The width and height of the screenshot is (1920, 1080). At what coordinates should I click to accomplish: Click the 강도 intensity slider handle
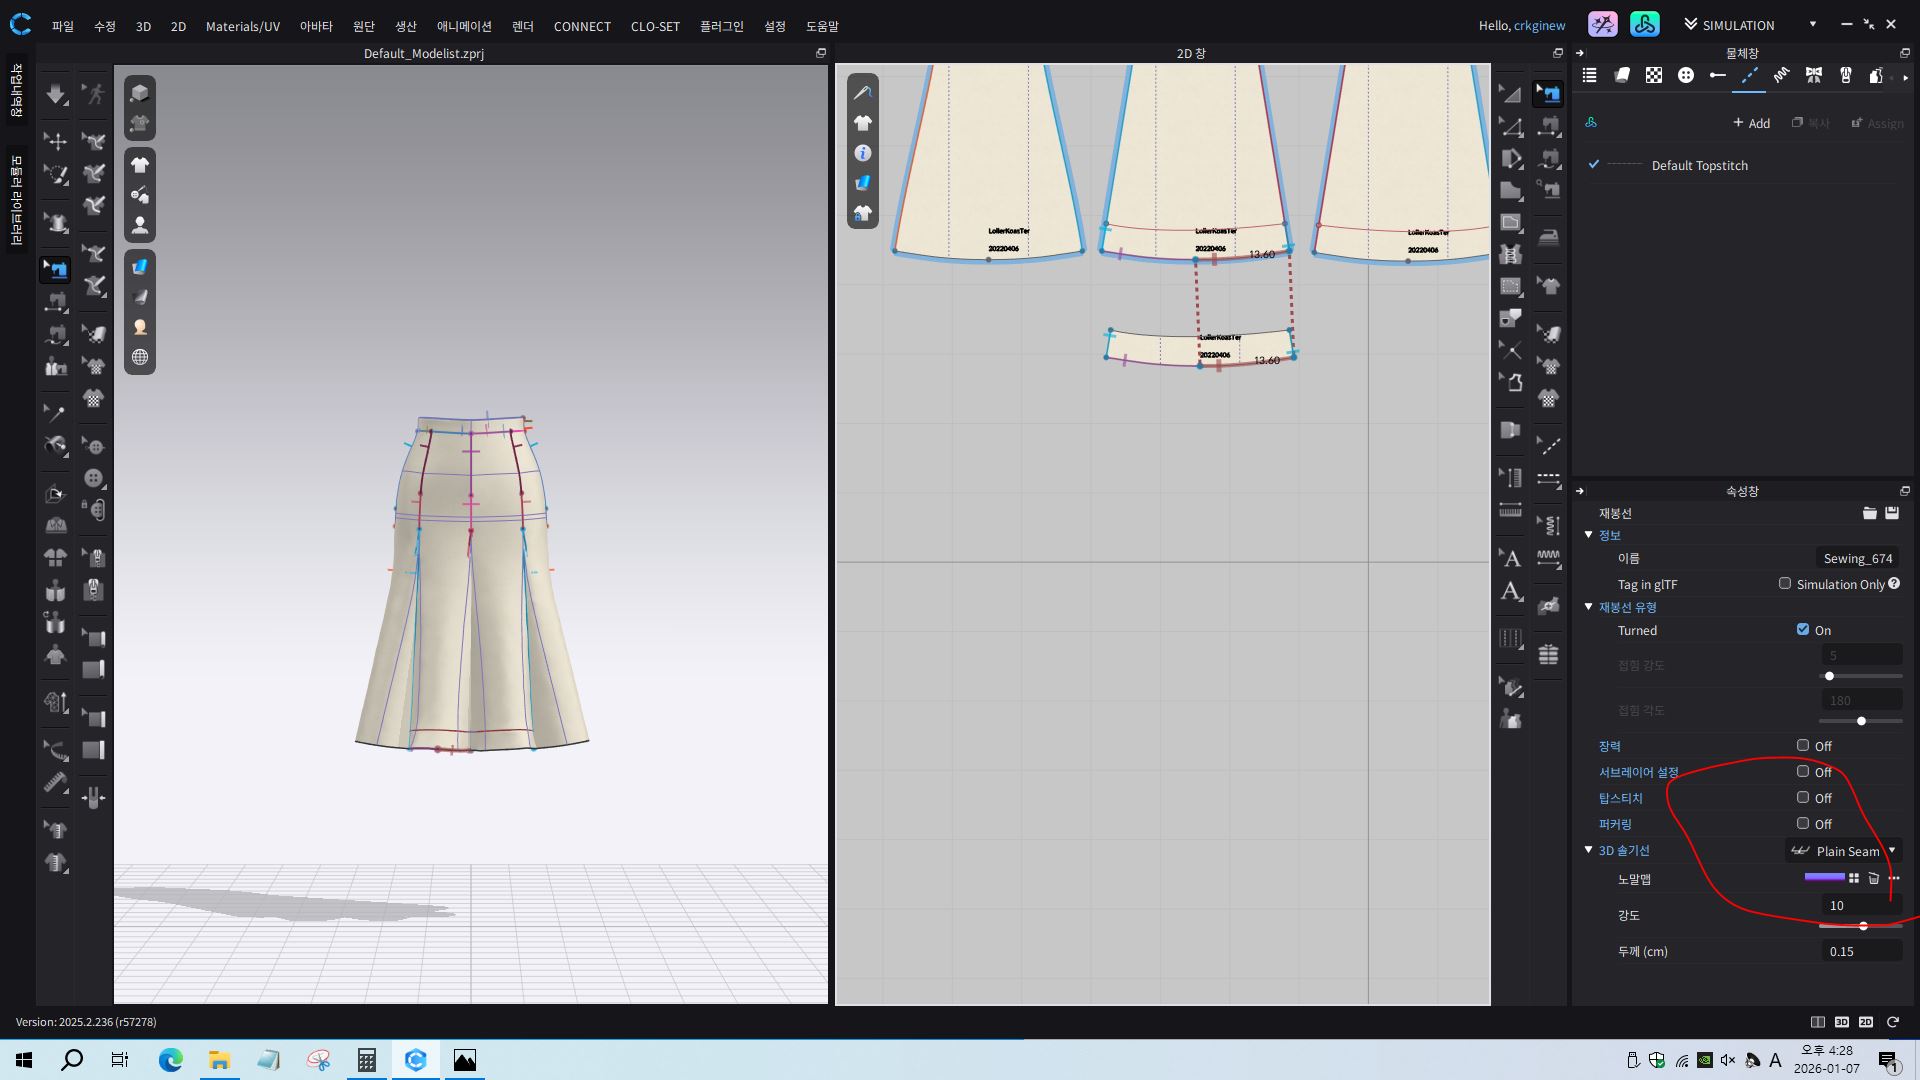coord(1863,926)
